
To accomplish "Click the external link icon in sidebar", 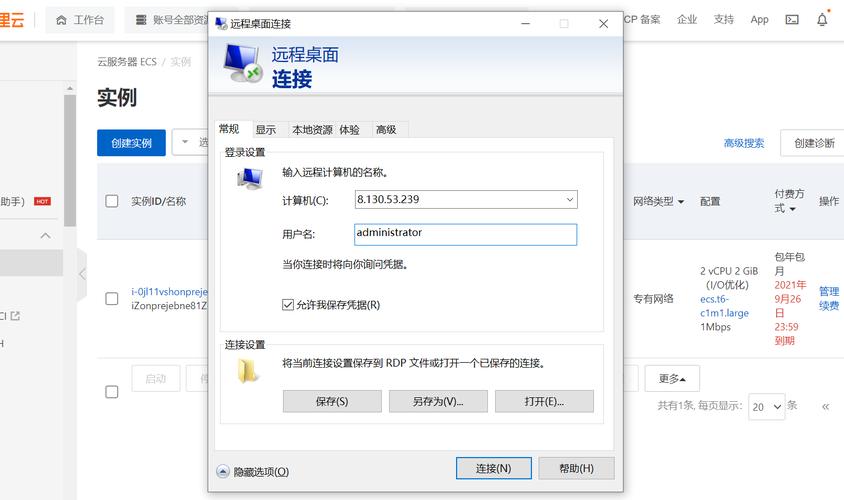I will pos(15,316).
